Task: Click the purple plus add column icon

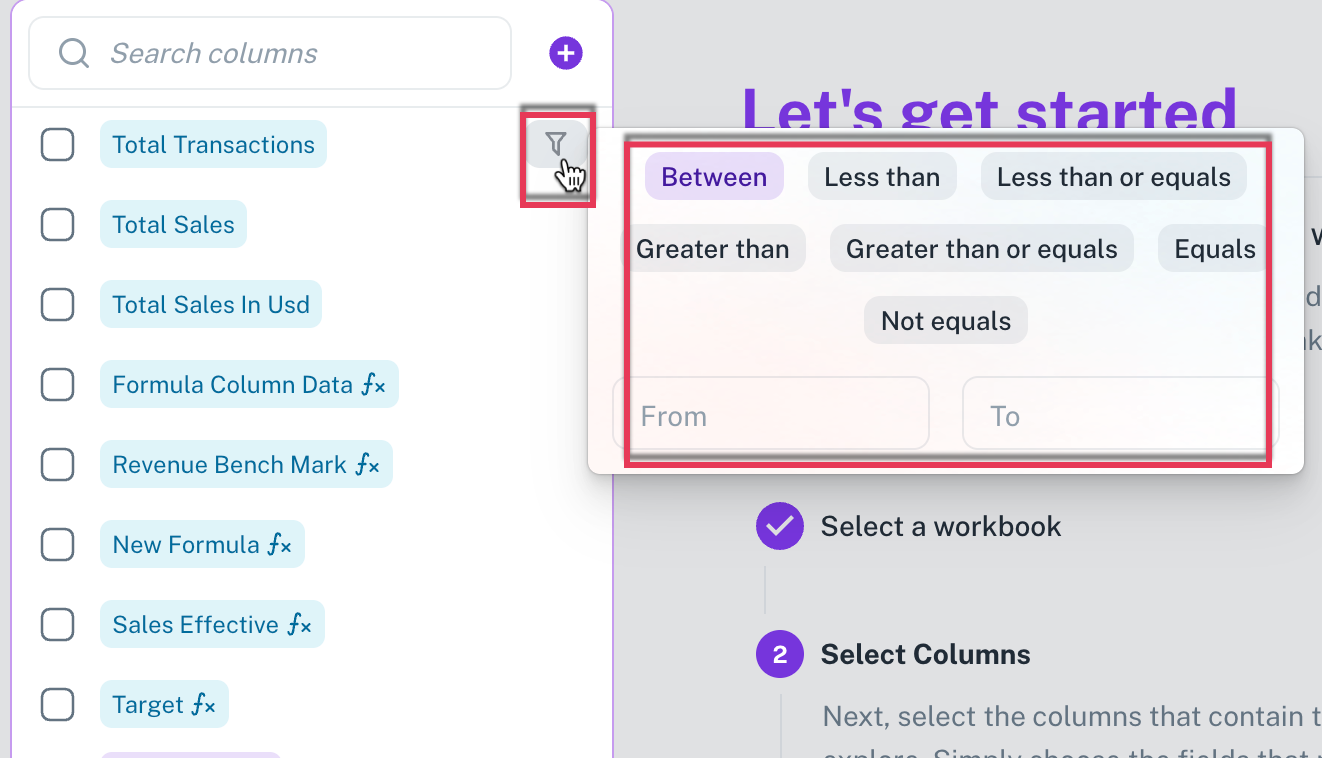Action: (566, 53)
